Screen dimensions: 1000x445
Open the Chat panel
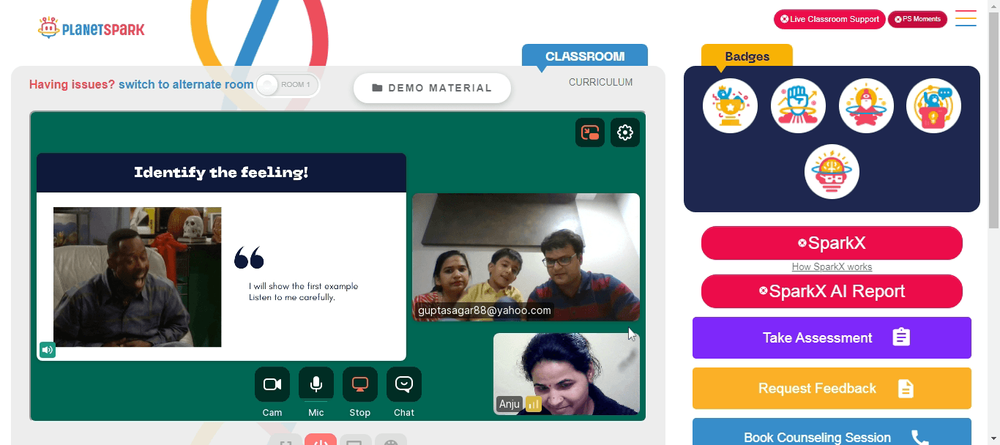(x=404, y=384)
